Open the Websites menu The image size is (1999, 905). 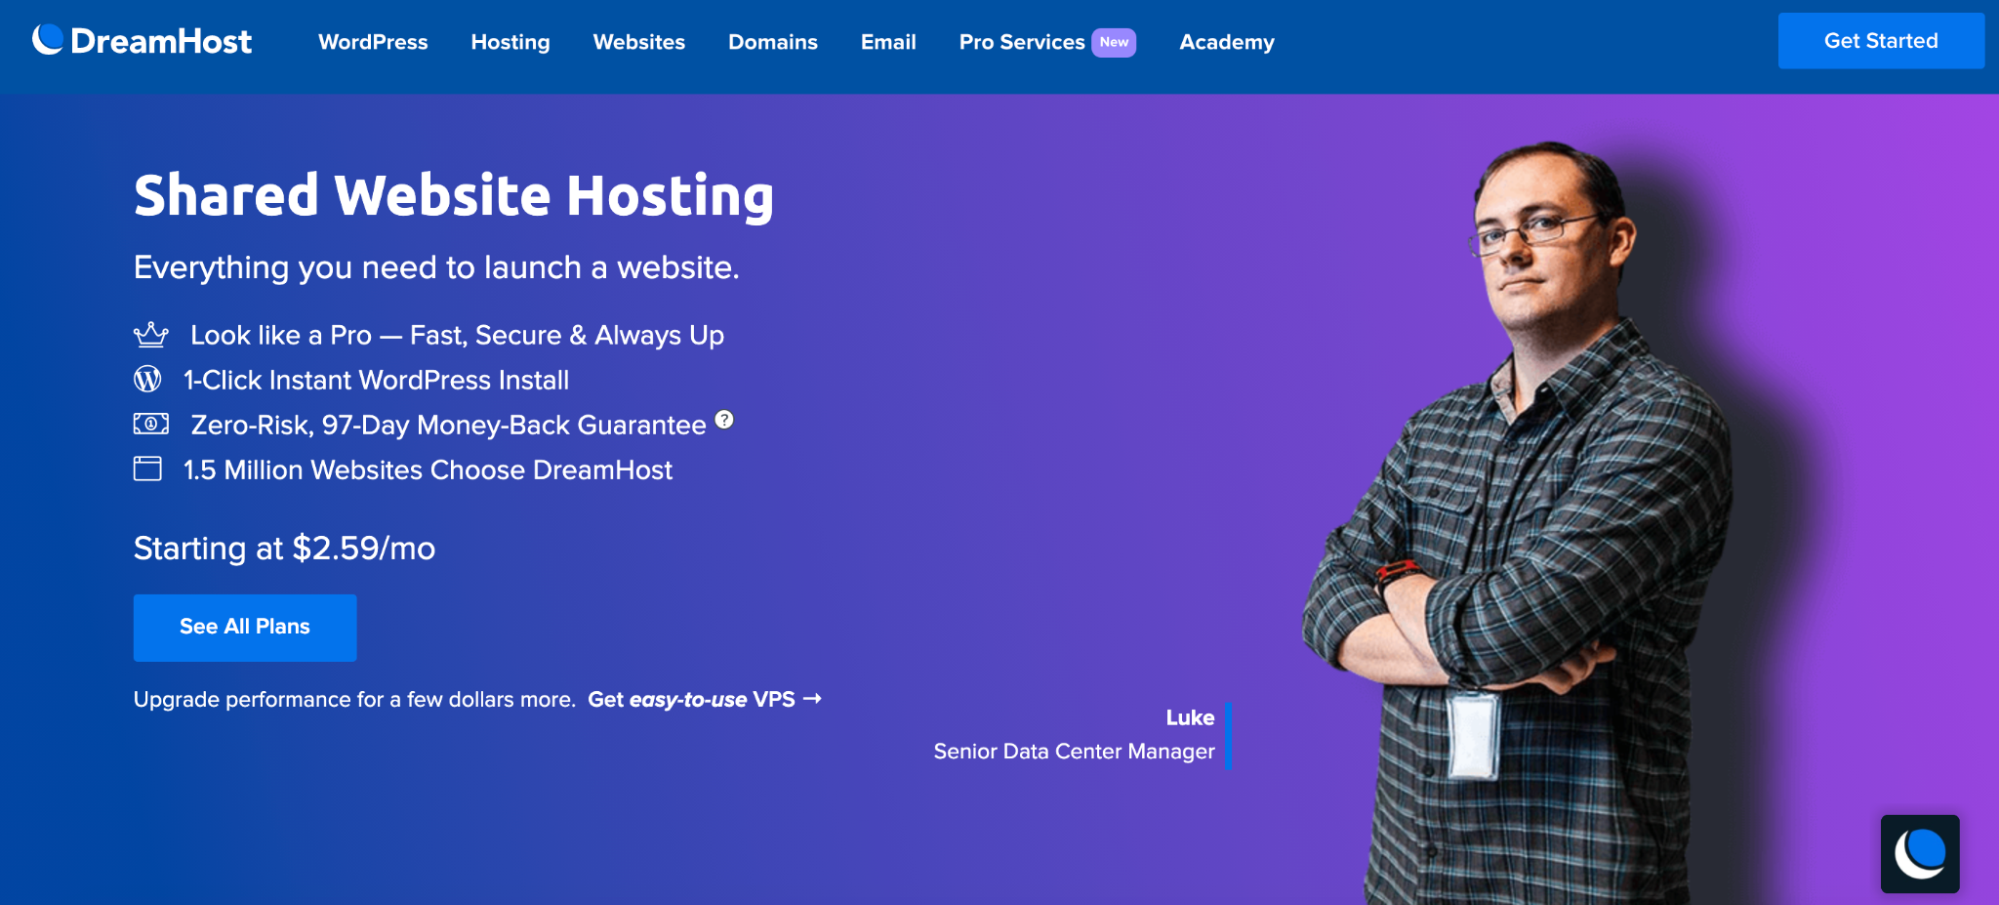coord(639,42)
